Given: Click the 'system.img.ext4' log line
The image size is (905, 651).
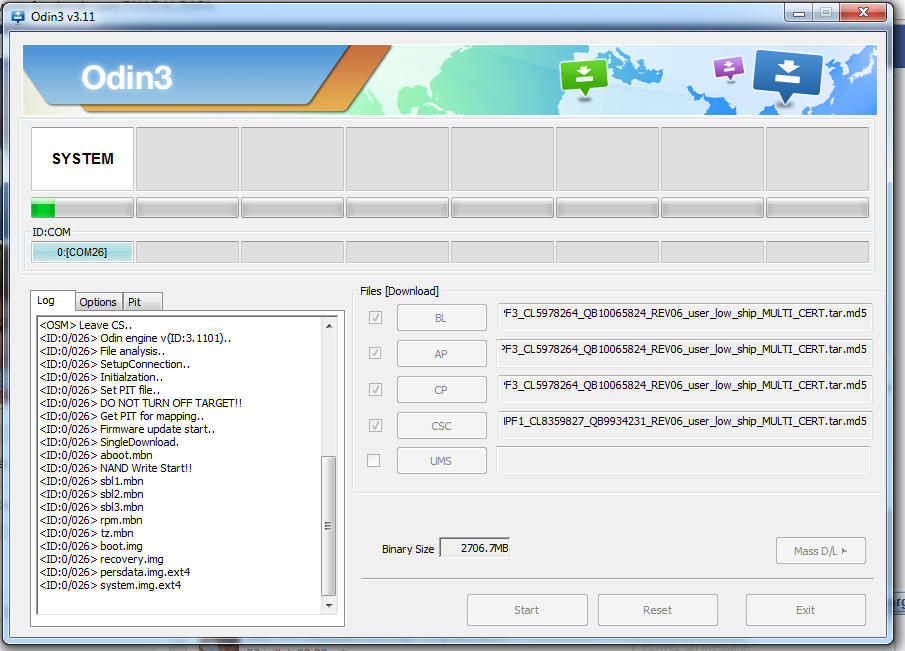Looking at the screenshot, I should click(x=110, y=585).
